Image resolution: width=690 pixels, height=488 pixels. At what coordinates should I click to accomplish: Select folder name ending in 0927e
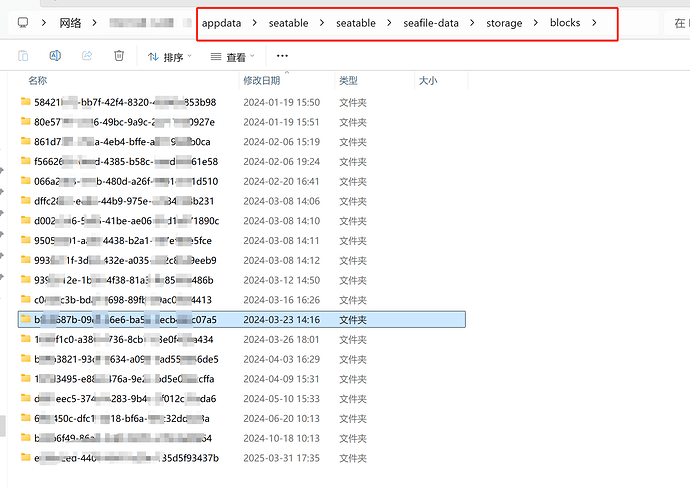tap(242, 122)
